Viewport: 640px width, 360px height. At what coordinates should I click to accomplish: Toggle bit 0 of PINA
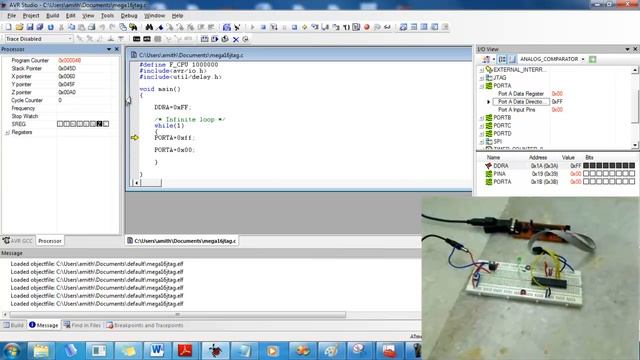tap(632, 173)
